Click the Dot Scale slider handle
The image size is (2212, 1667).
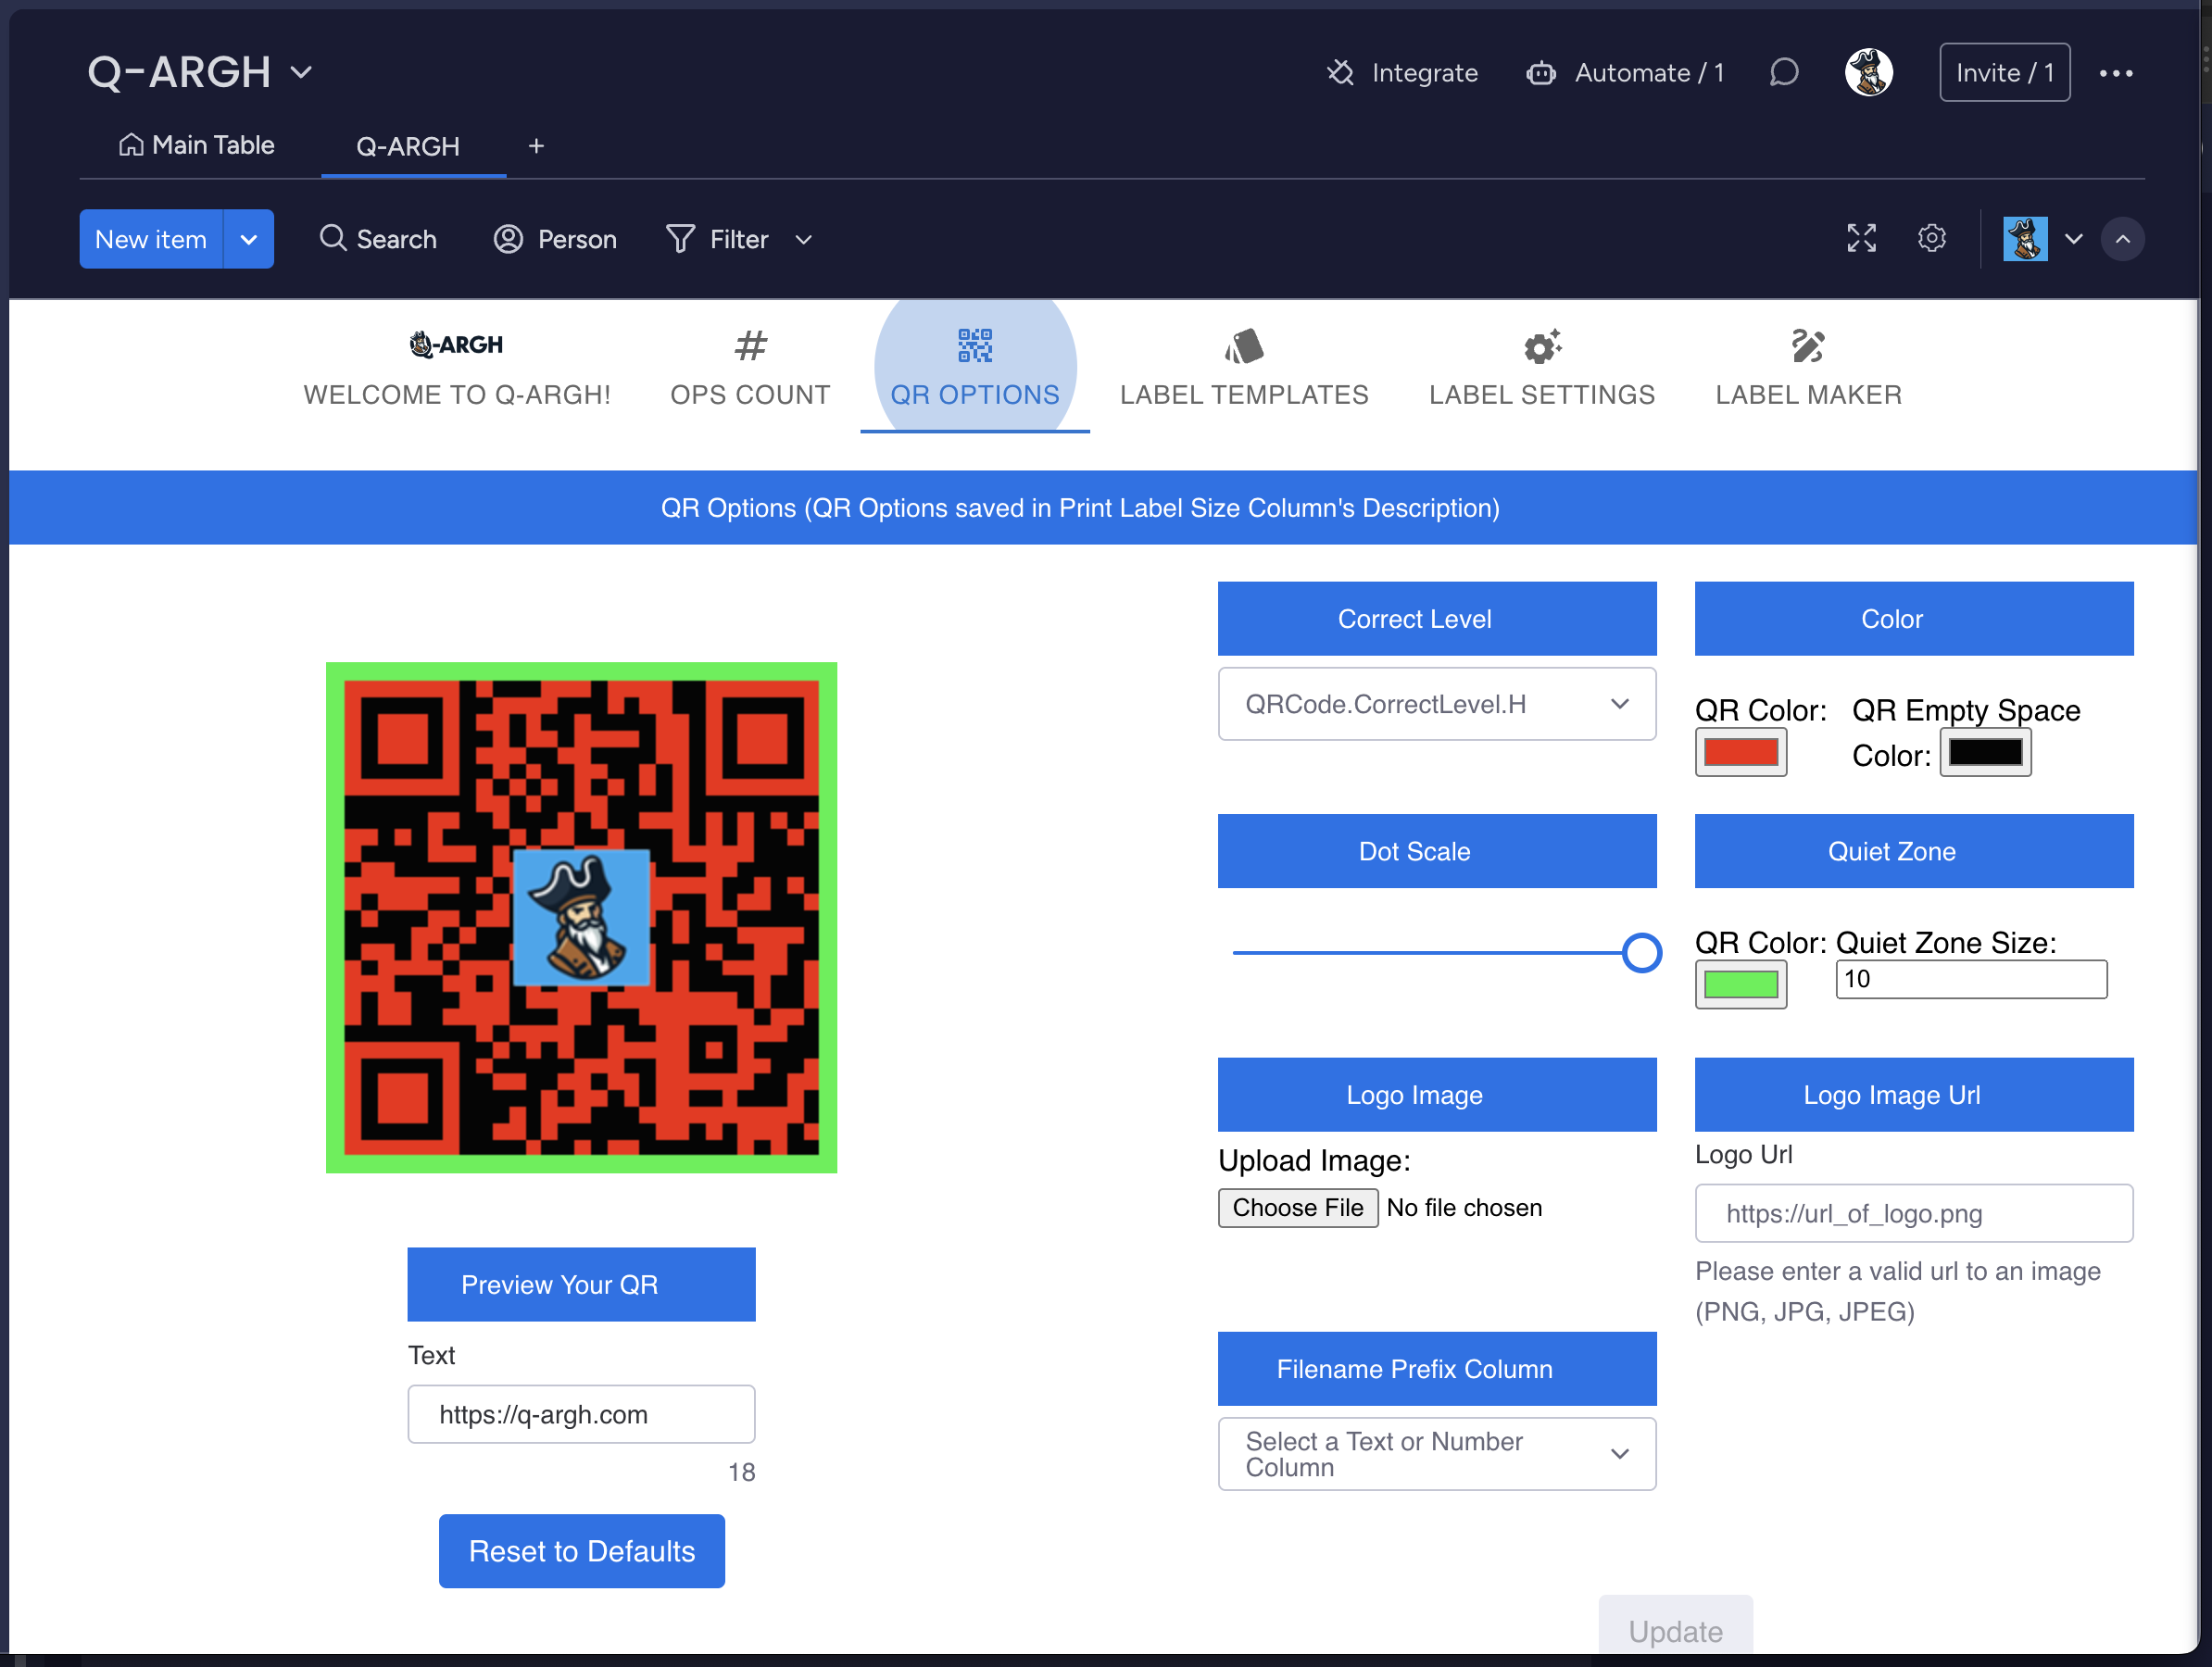[1641, 953]
